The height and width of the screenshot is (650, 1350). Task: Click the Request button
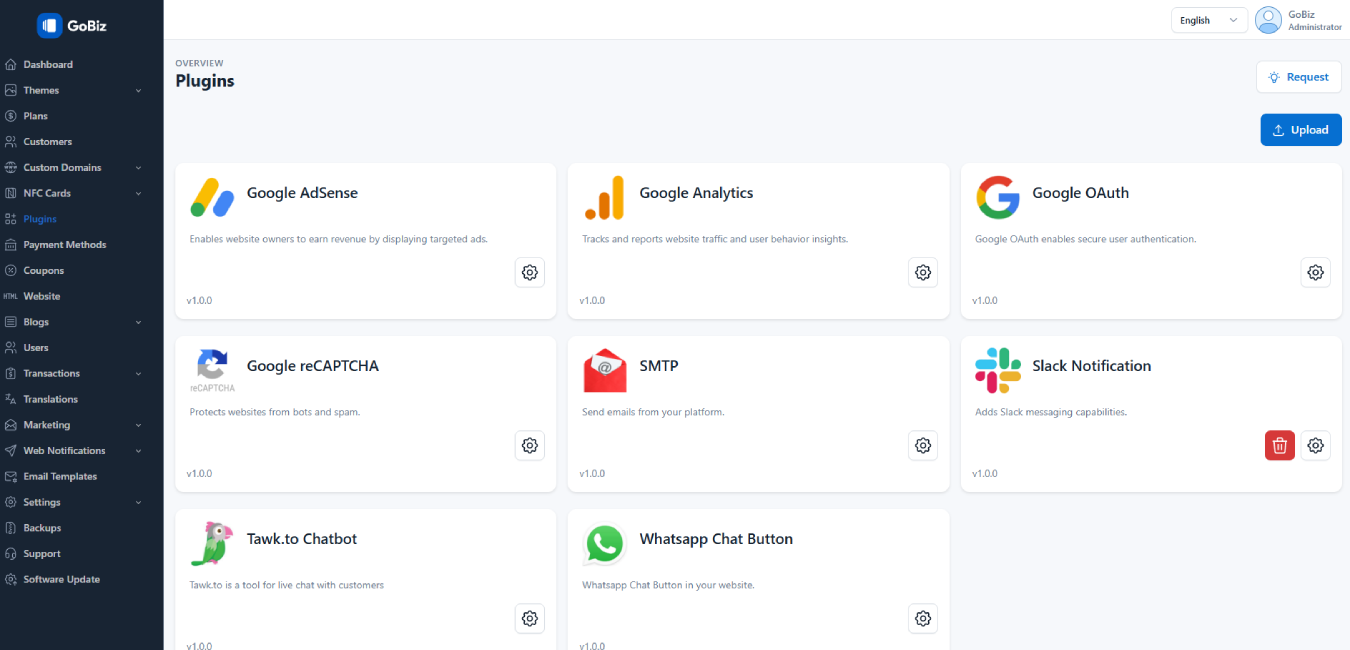point(1298,77)
